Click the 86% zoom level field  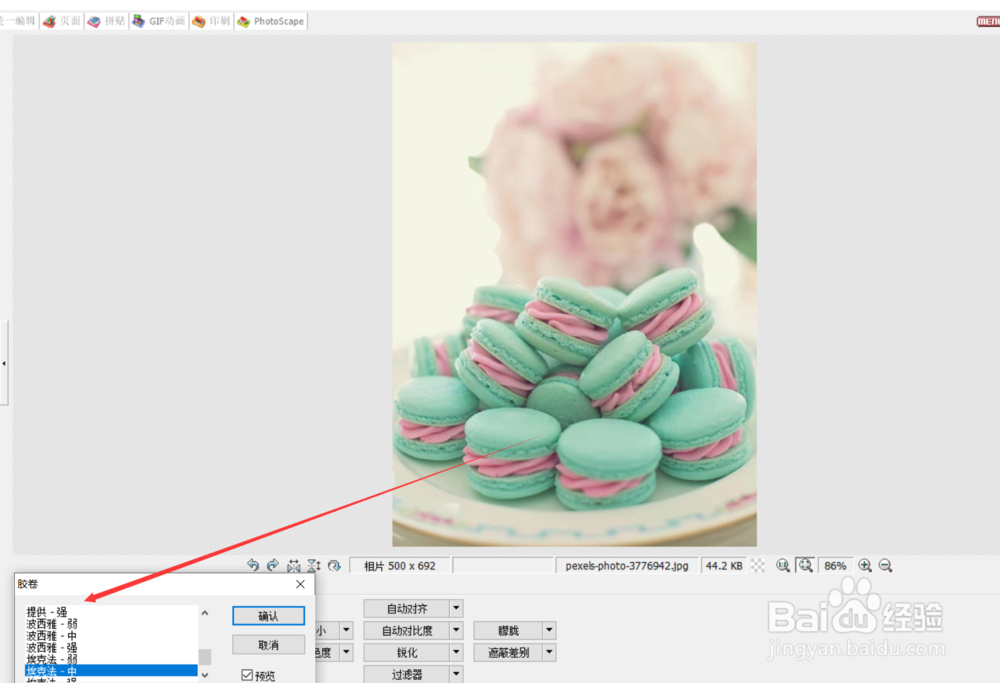click(x=835, y=566)
